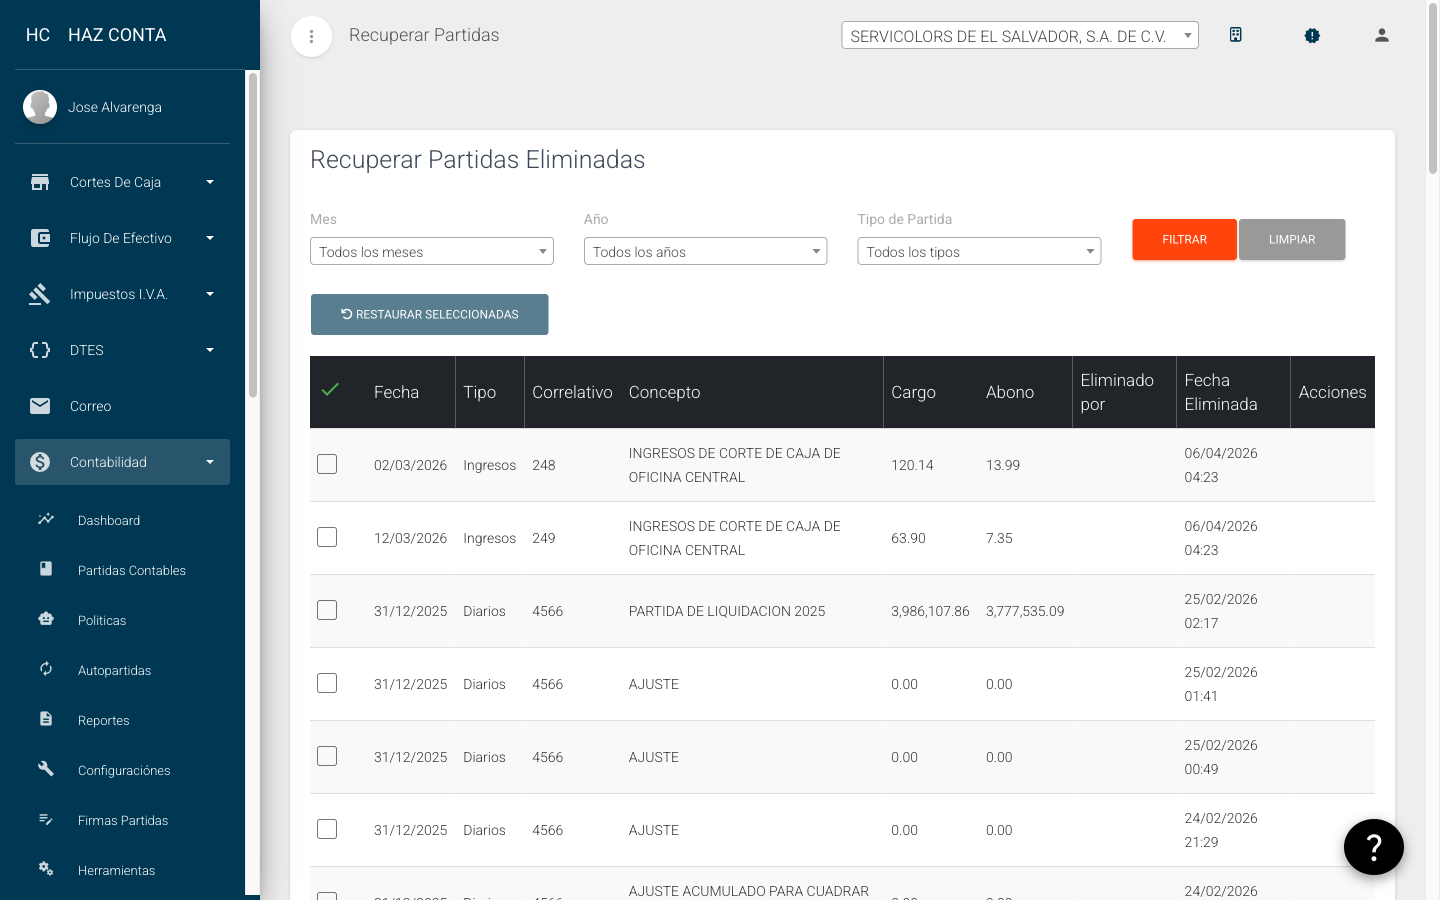Click the Partidas Contables book icon

coord(46,569)
